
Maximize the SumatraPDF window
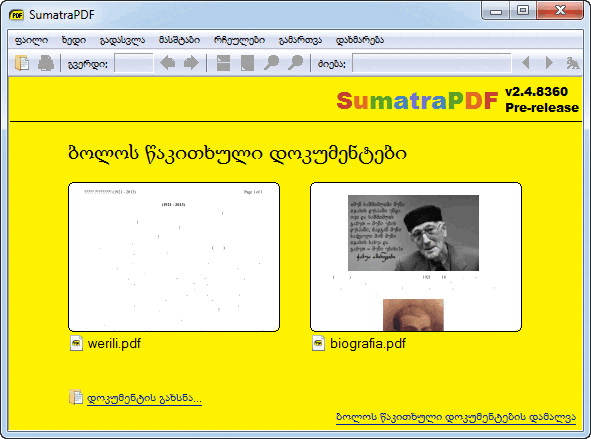tap(523, 11)
